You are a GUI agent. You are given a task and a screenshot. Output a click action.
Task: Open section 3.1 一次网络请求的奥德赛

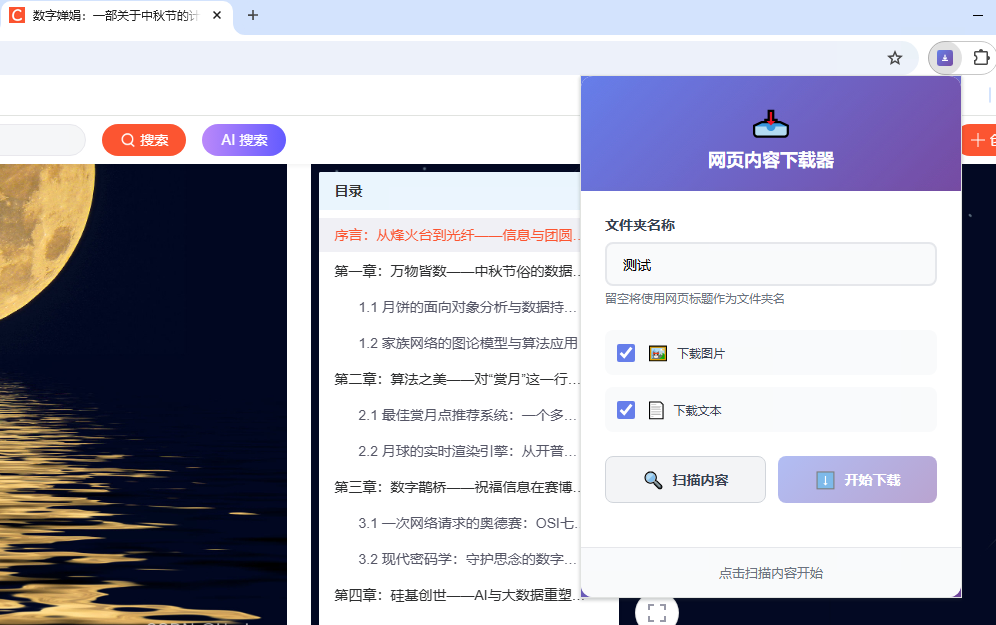[x=468, y=523]
